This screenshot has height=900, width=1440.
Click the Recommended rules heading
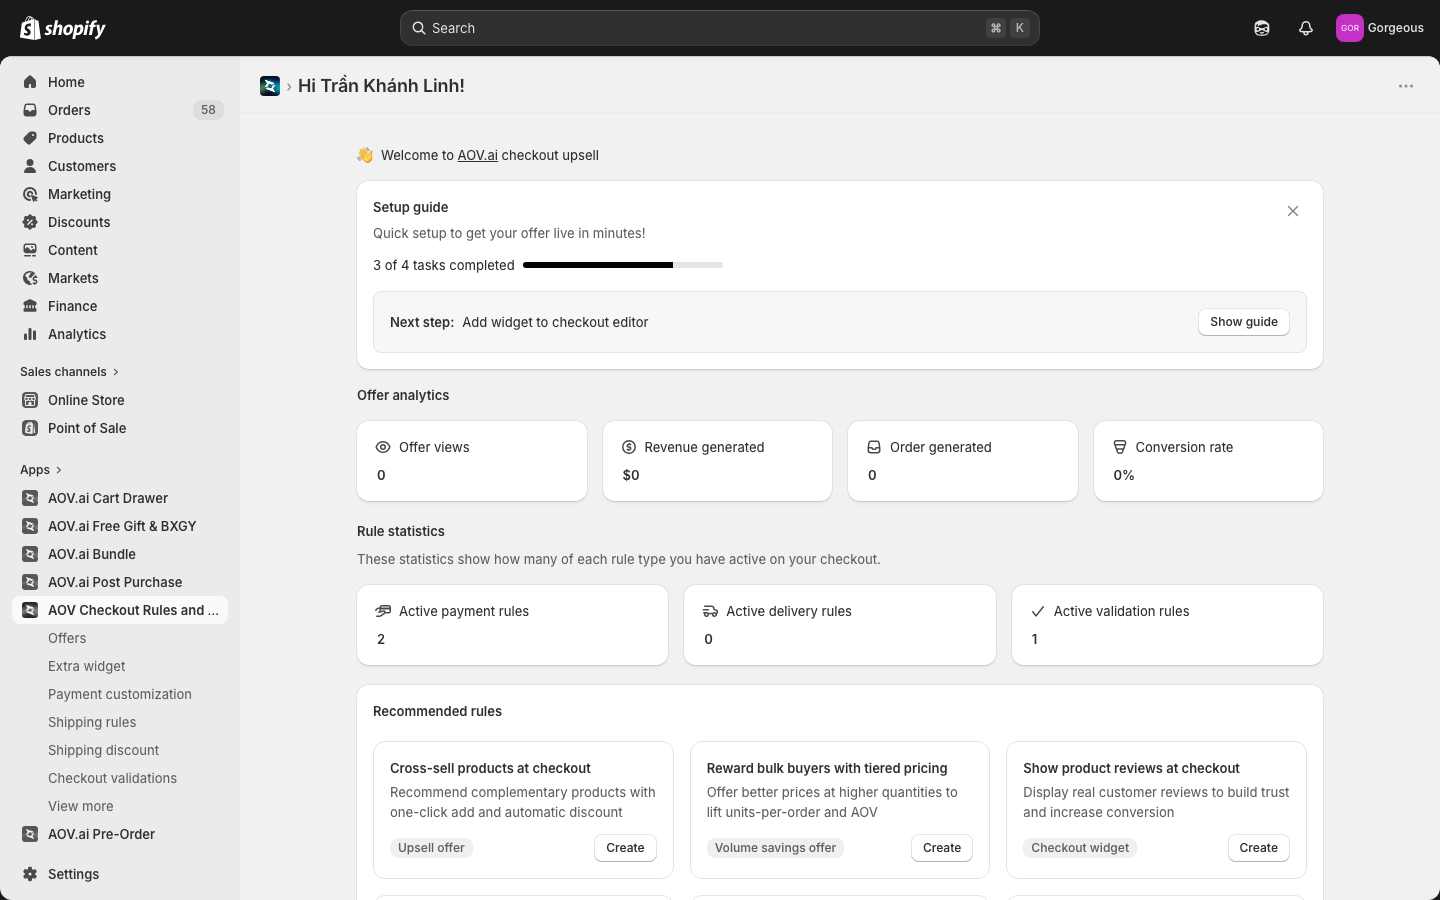(437, 711)
